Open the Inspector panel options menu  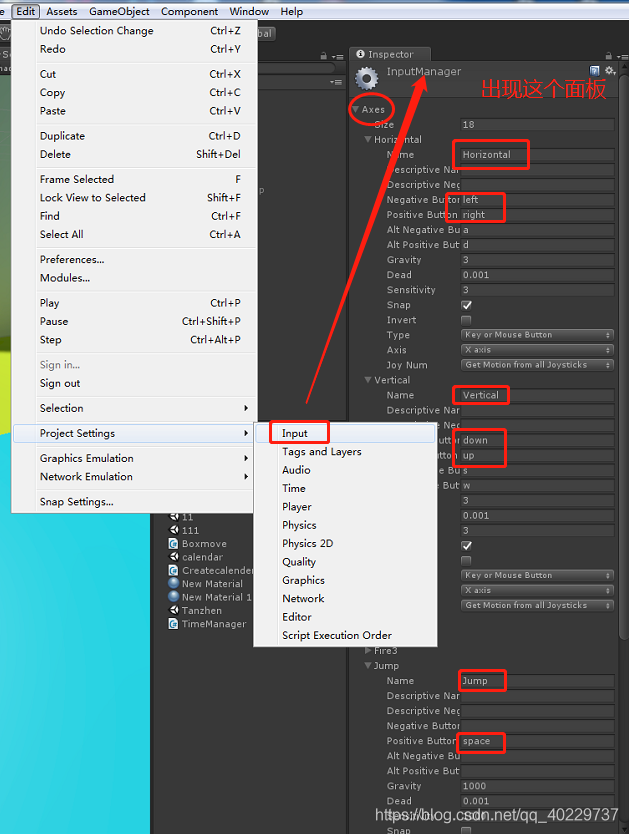click(x=623, y=56)
